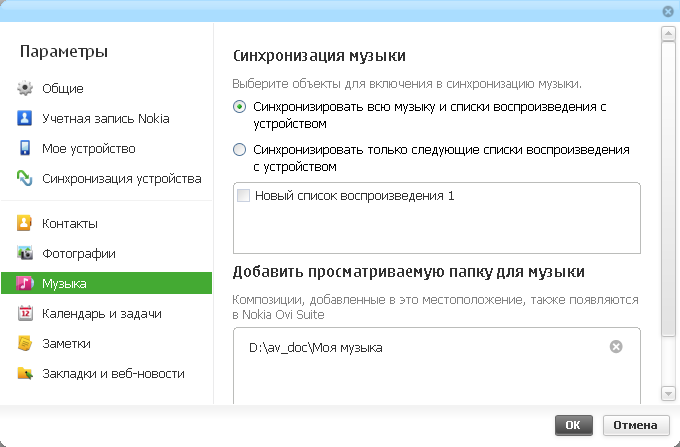Image resolution: width=680 pixels, height=447 pixels.
Task: Select the sync only following playlists radio button
Action: [239, 150]
